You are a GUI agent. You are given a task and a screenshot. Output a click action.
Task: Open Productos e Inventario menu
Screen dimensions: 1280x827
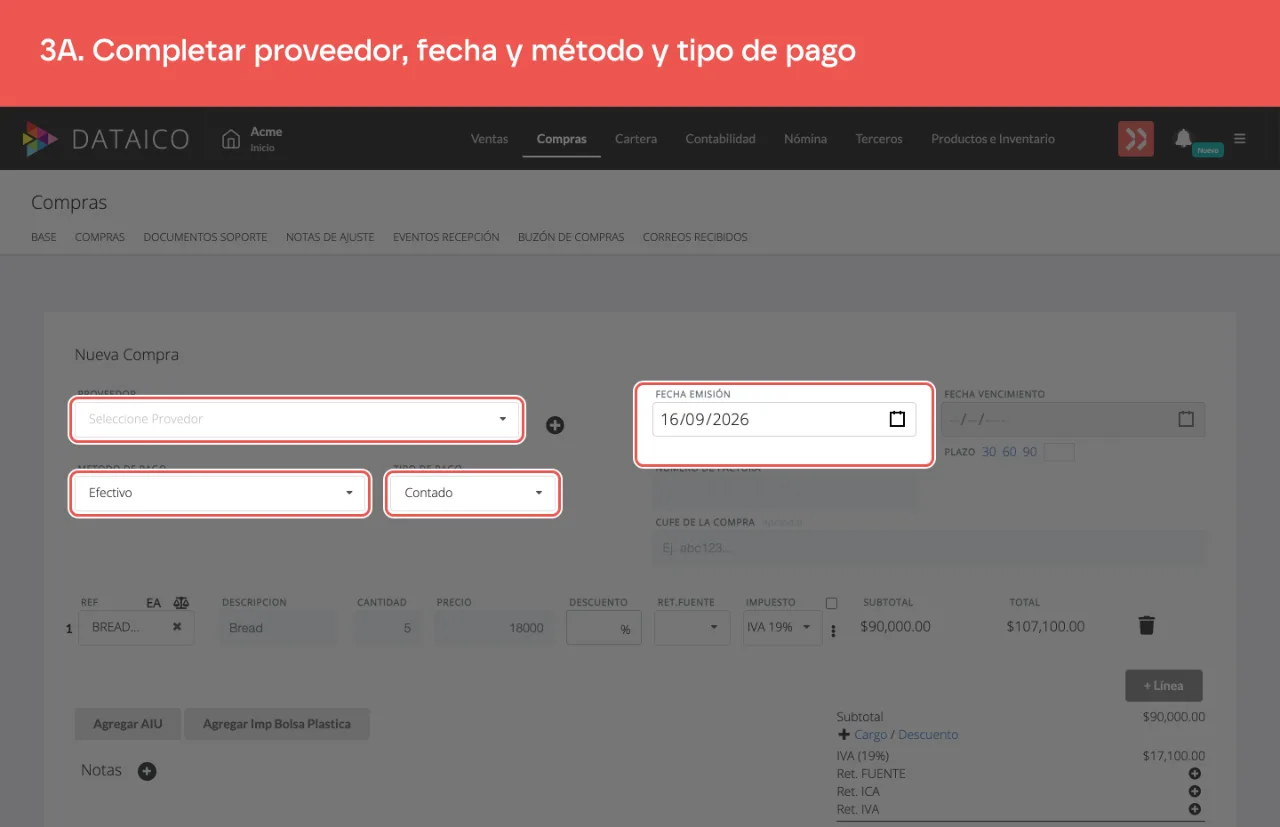coord(993,139)
